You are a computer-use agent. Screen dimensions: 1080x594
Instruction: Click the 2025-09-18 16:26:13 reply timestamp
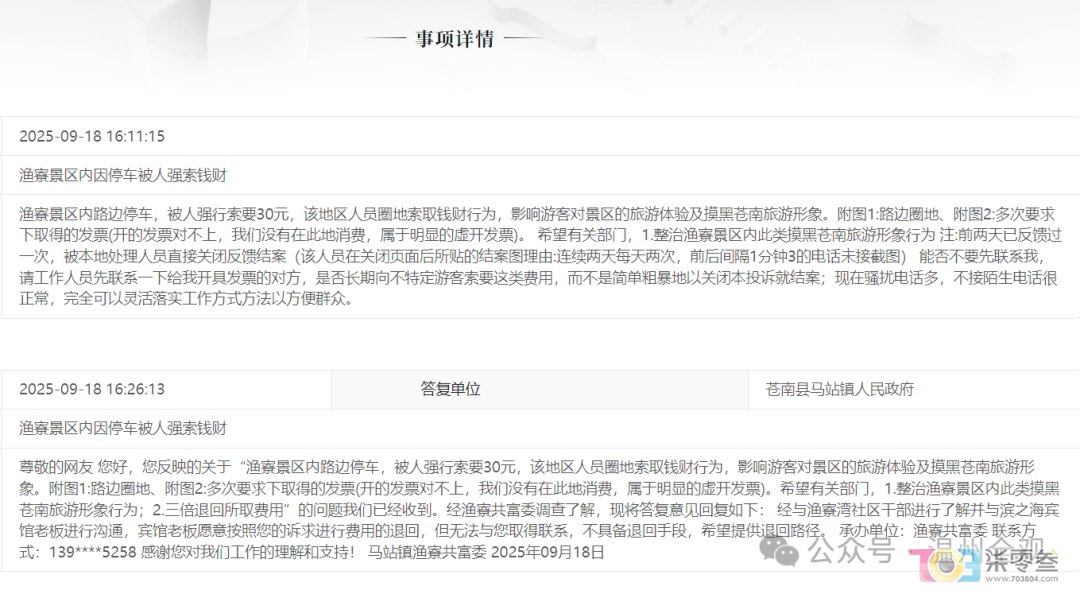(92, 389)
